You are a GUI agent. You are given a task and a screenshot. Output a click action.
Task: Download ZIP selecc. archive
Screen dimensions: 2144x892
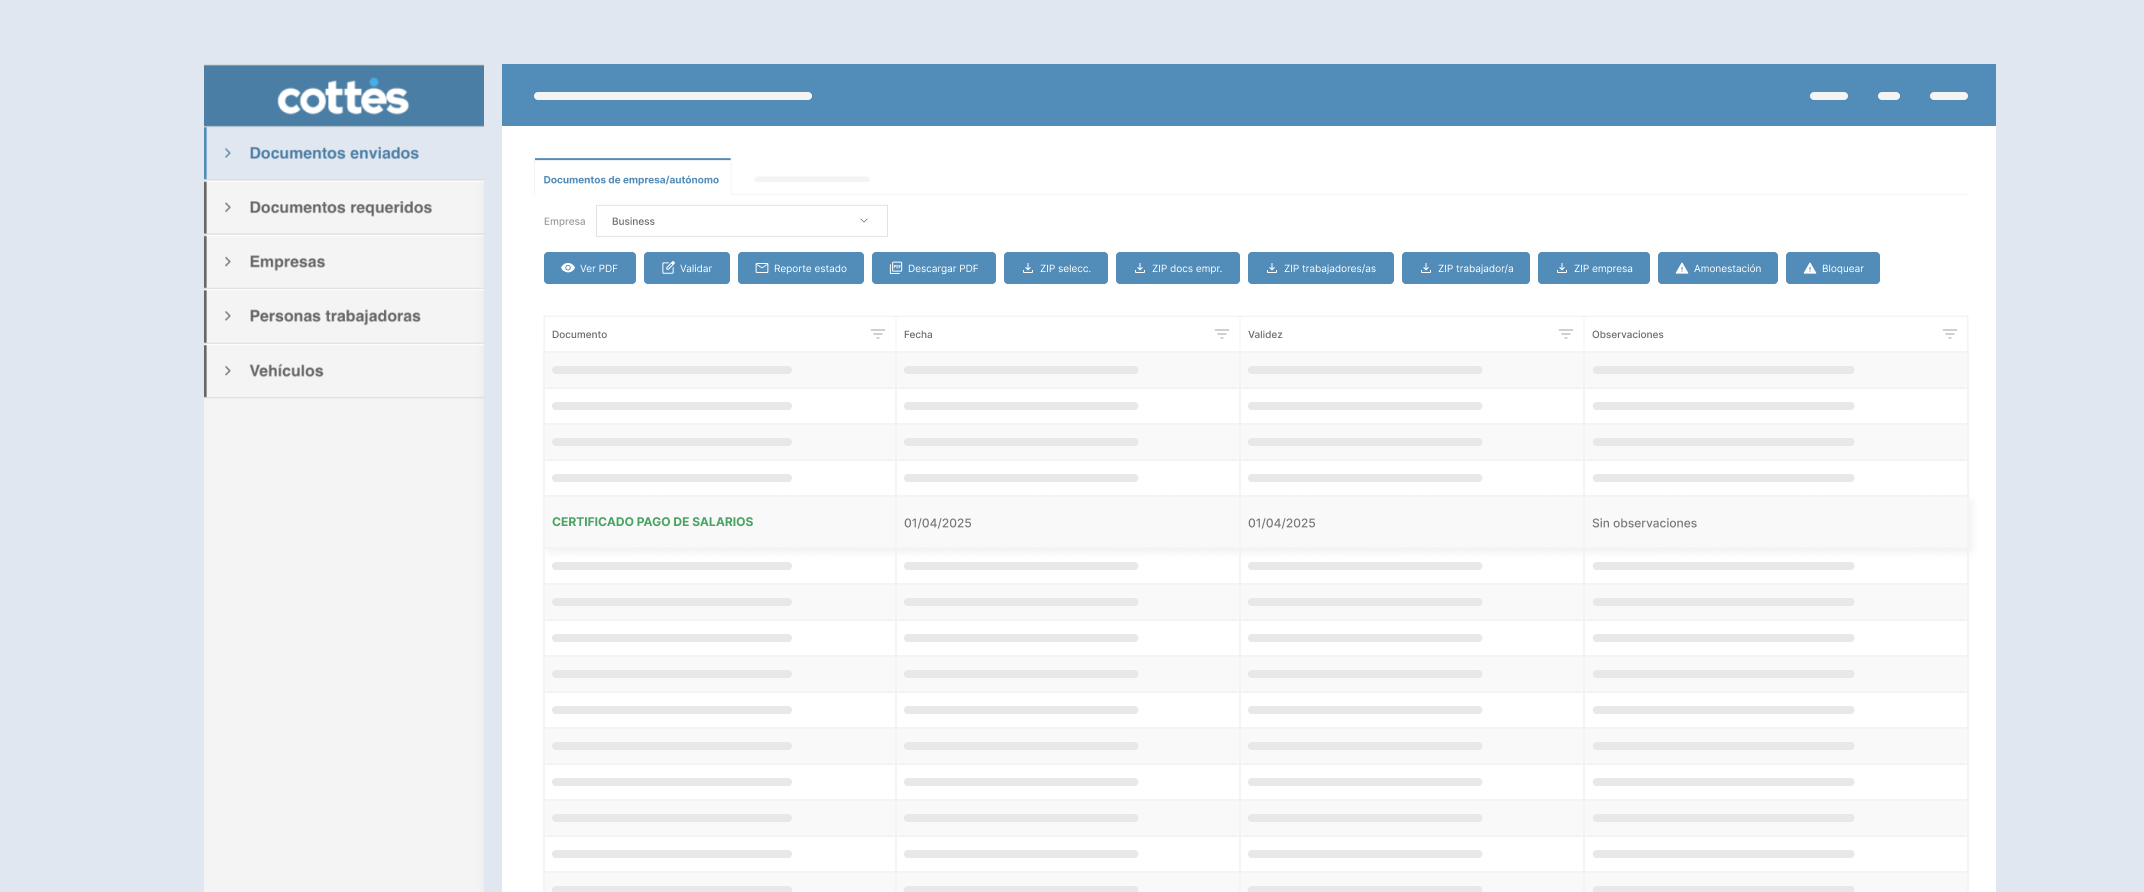(1055, 268)
